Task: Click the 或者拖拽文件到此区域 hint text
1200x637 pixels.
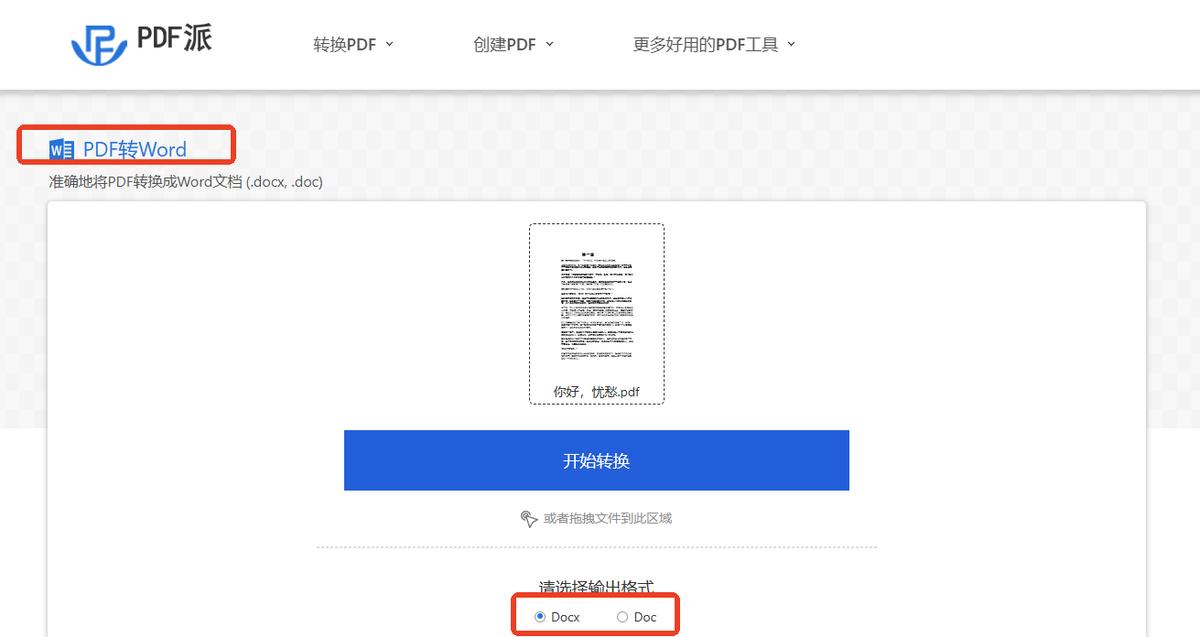Action: [x=607, y=518]
